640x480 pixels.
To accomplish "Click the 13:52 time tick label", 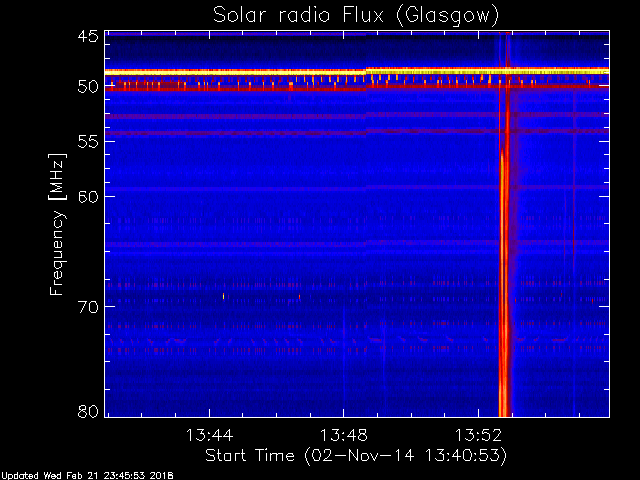I will tap(478, 435).
